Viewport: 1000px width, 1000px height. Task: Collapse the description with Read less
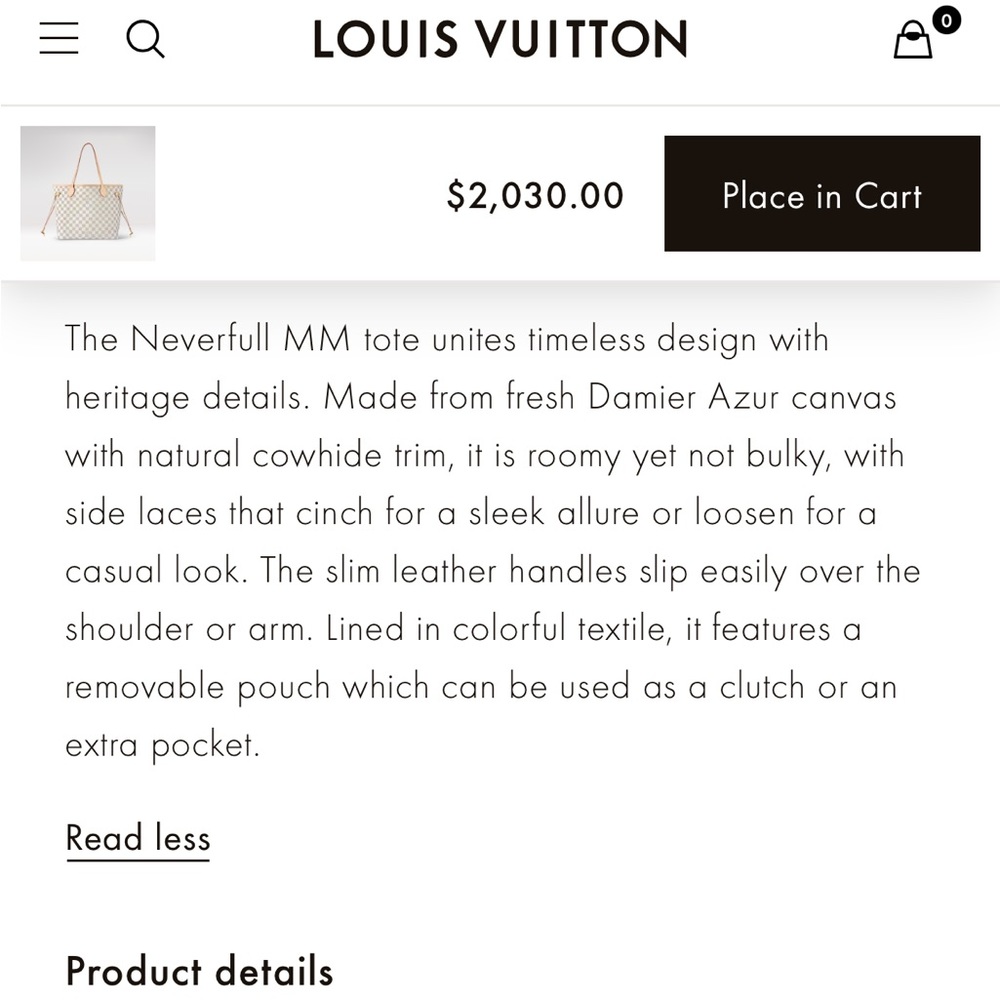point(137,838)
